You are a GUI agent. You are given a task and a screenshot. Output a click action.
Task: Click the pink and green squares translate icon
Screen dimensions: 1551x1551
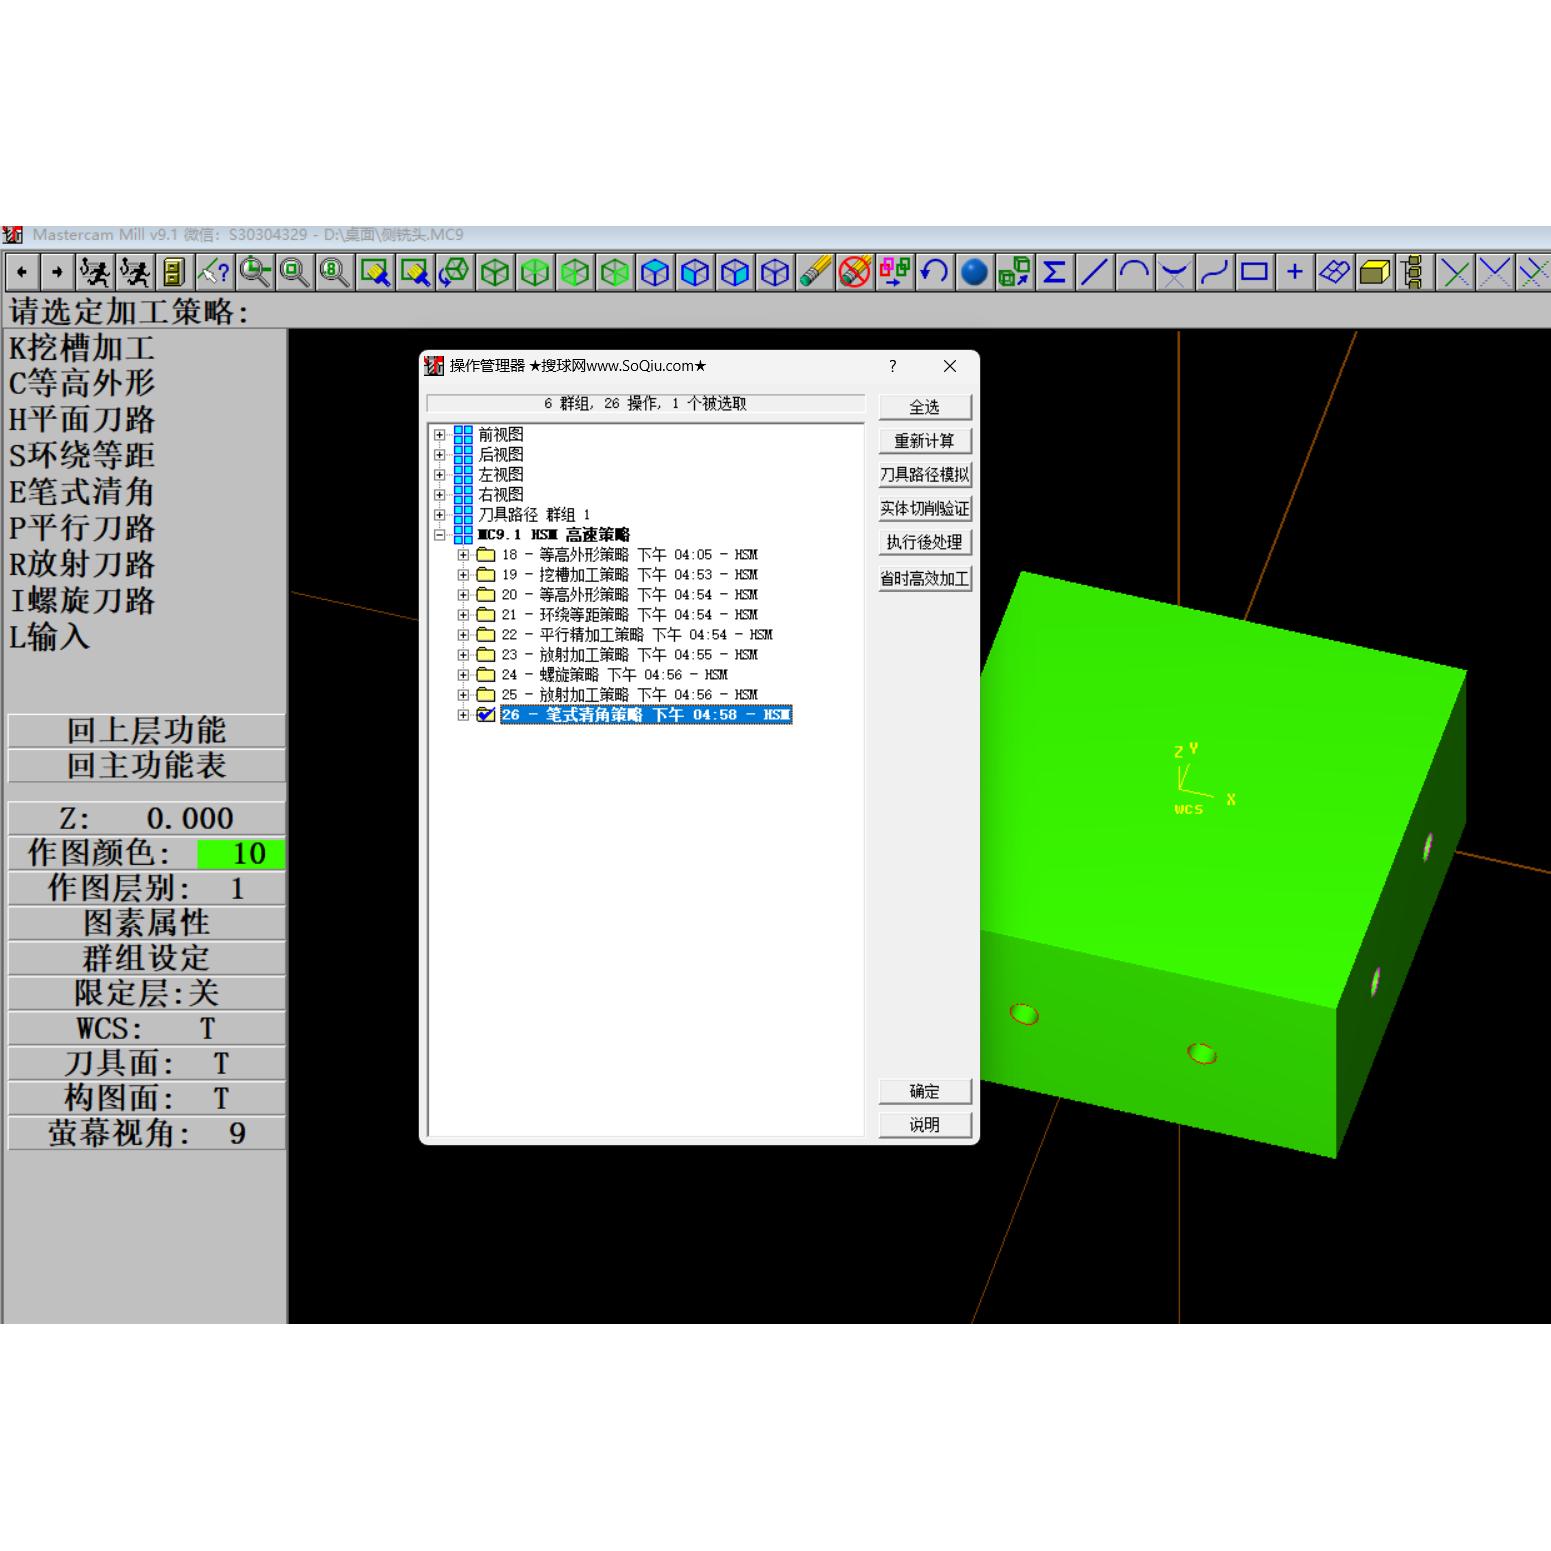[895, 272]
